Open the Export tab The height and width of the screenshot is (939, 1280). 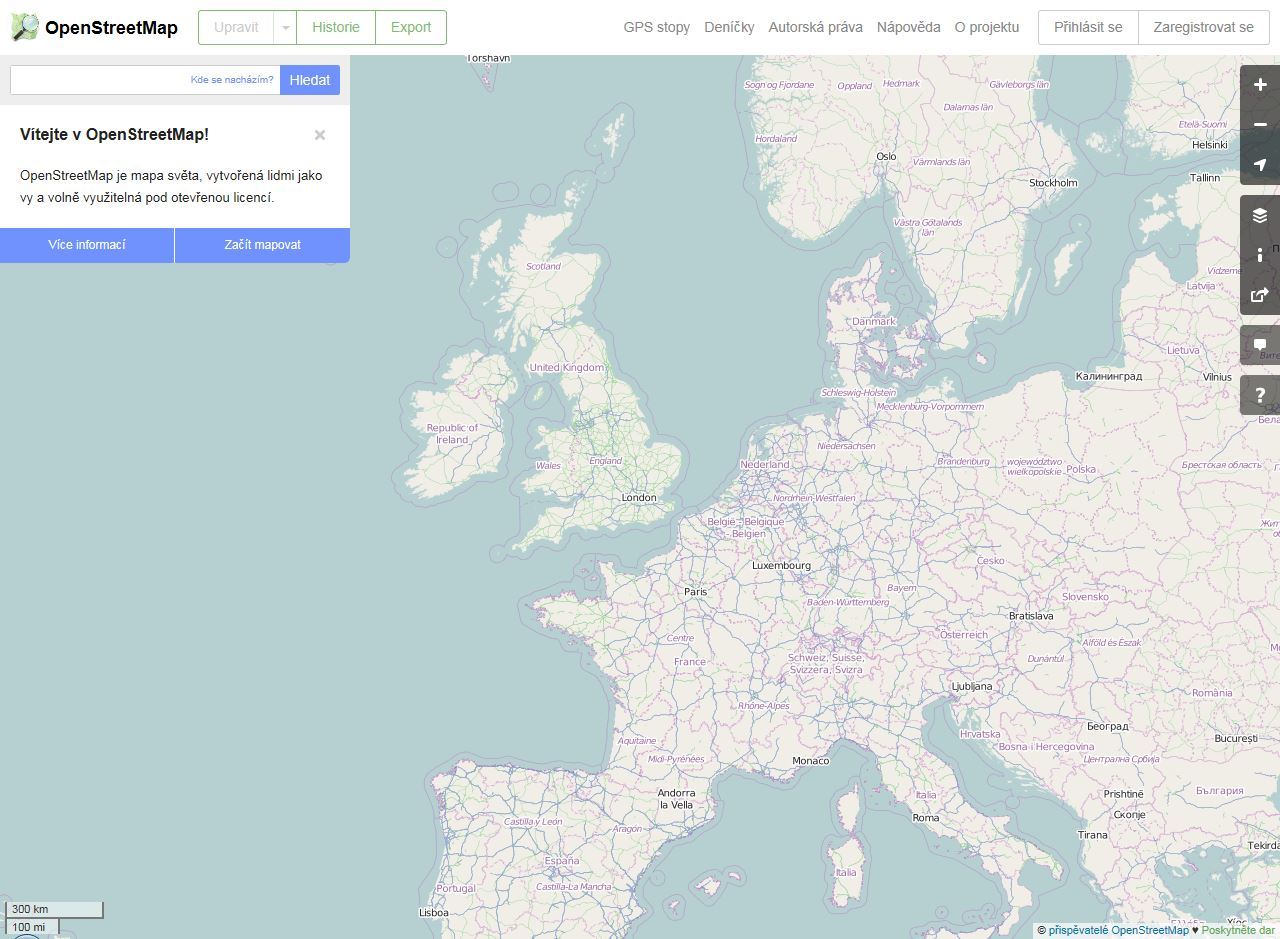pyautogui.click(x=411, y=27)
